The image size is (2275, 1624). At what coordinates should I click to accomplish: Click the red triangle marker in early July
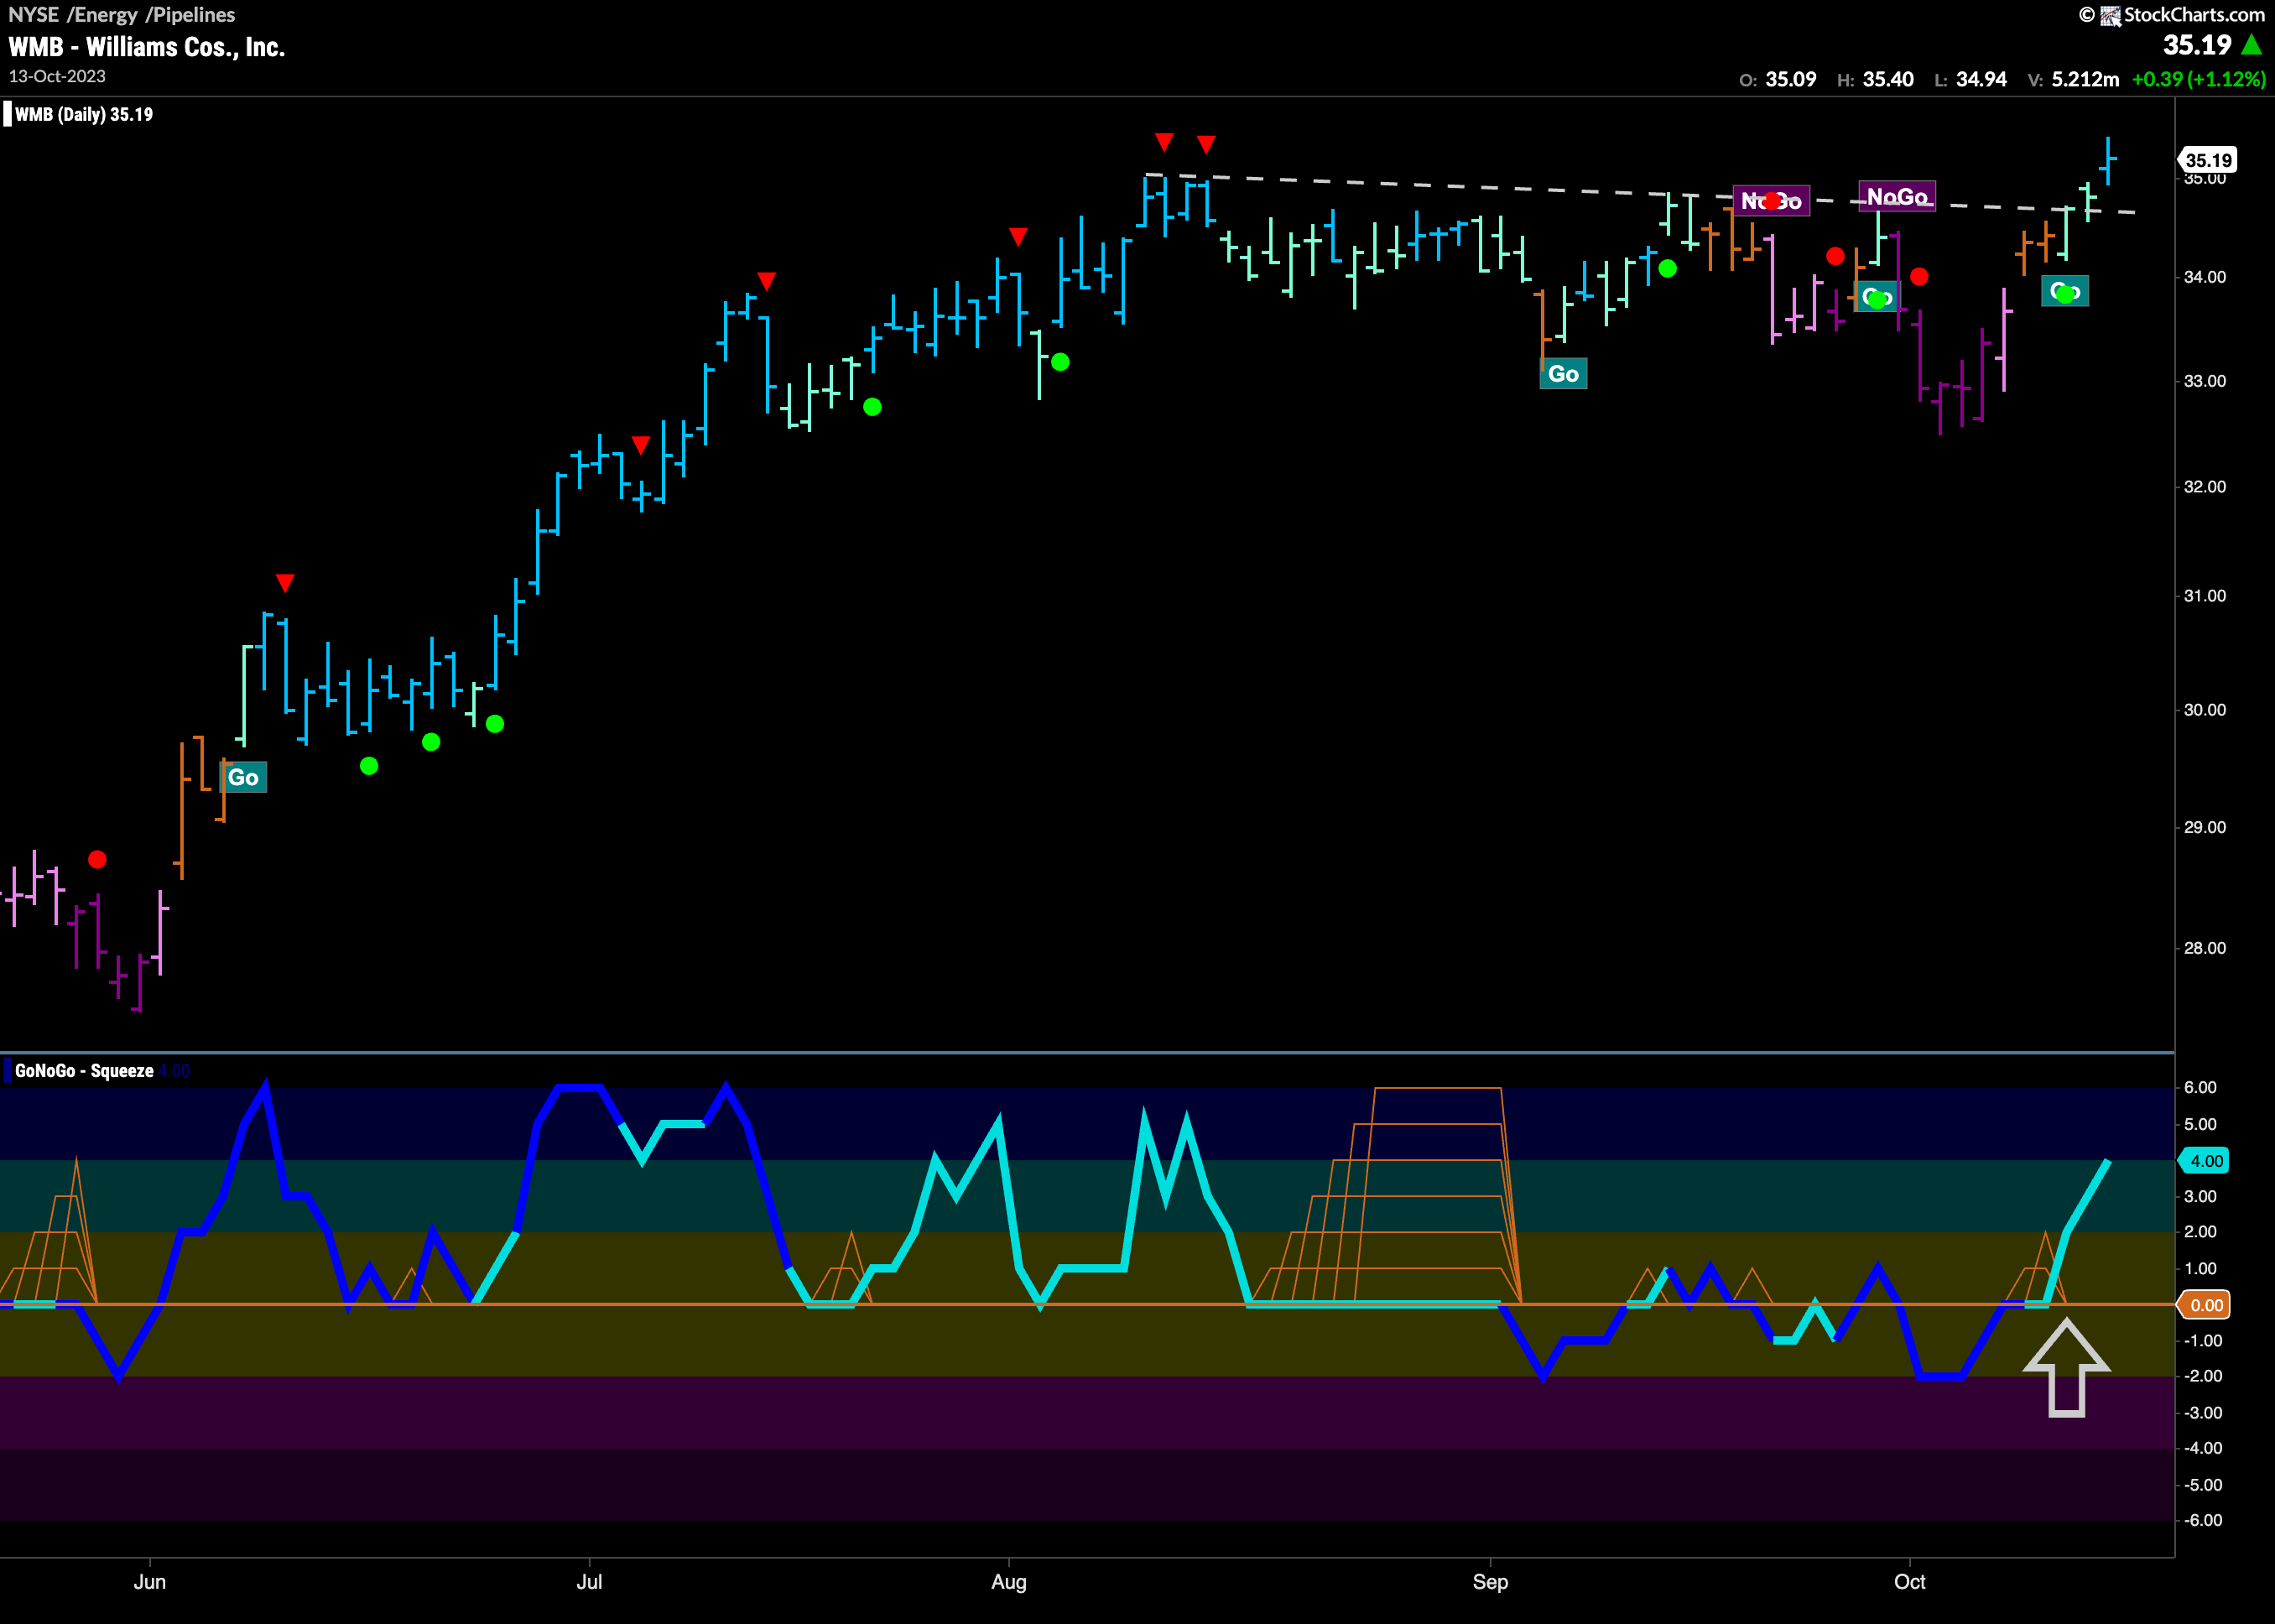pyautogui.click(x=641, y=444)
